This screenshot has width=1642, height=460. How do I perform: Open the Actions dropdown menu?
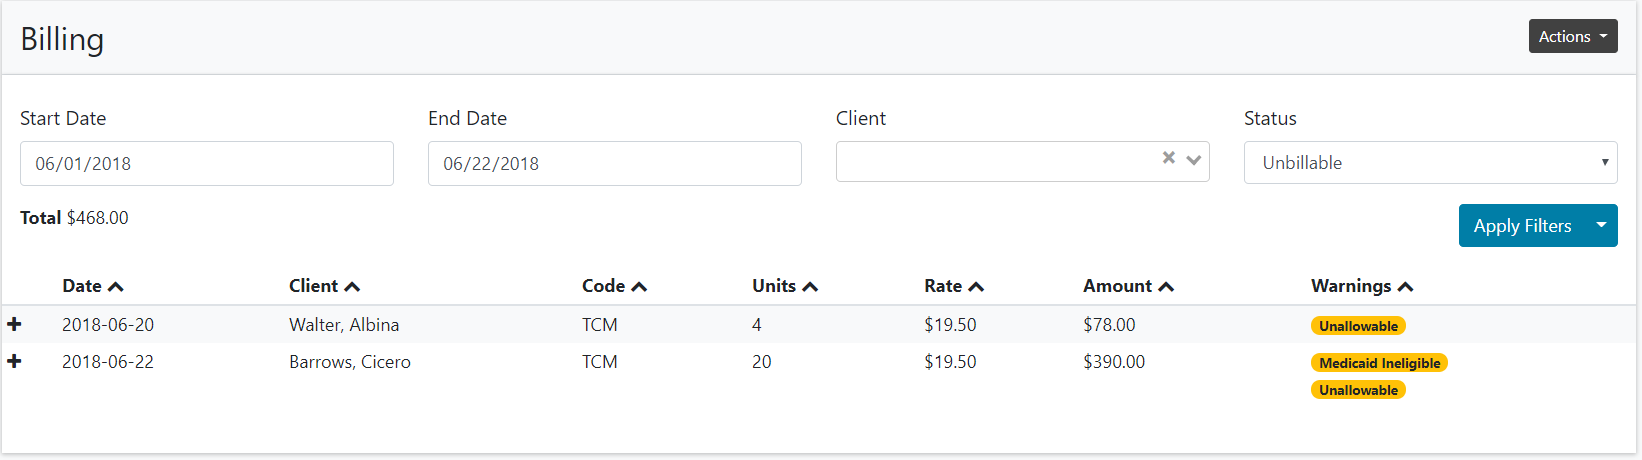click(1572, 37)
